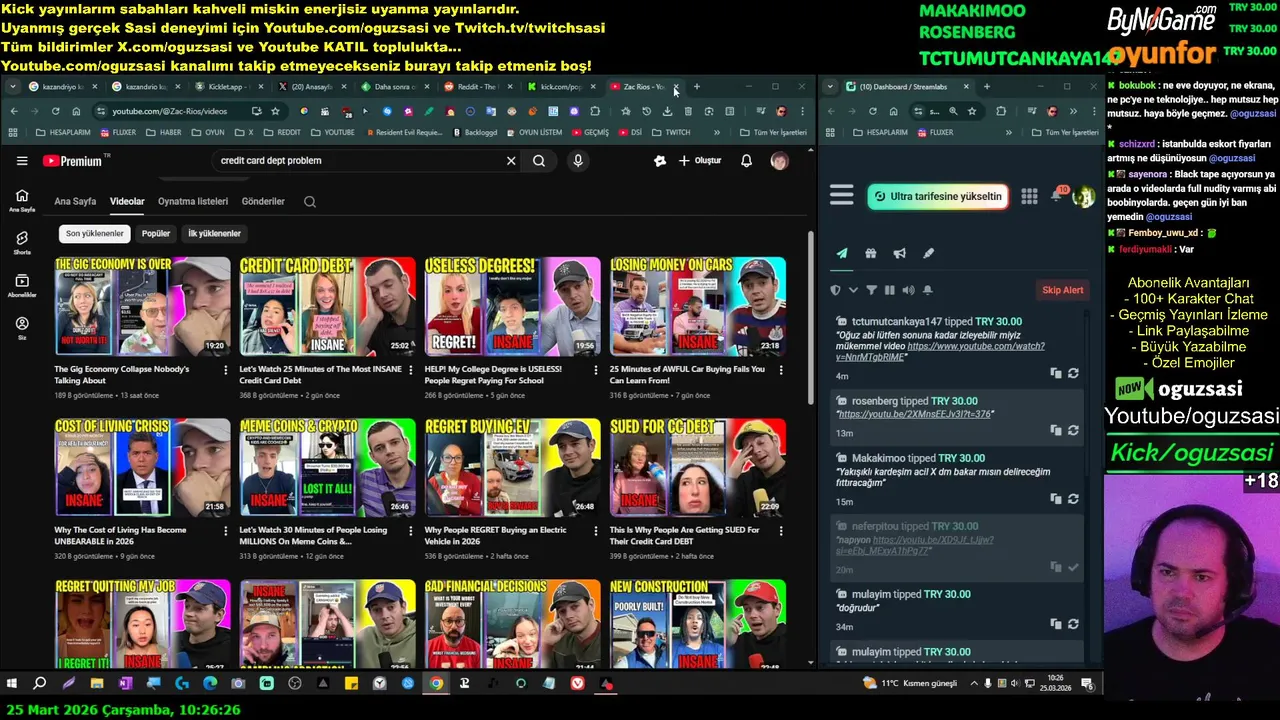
Task: Open options menu for AWFUL Car Buying Fails video
Action: point(781,369)
